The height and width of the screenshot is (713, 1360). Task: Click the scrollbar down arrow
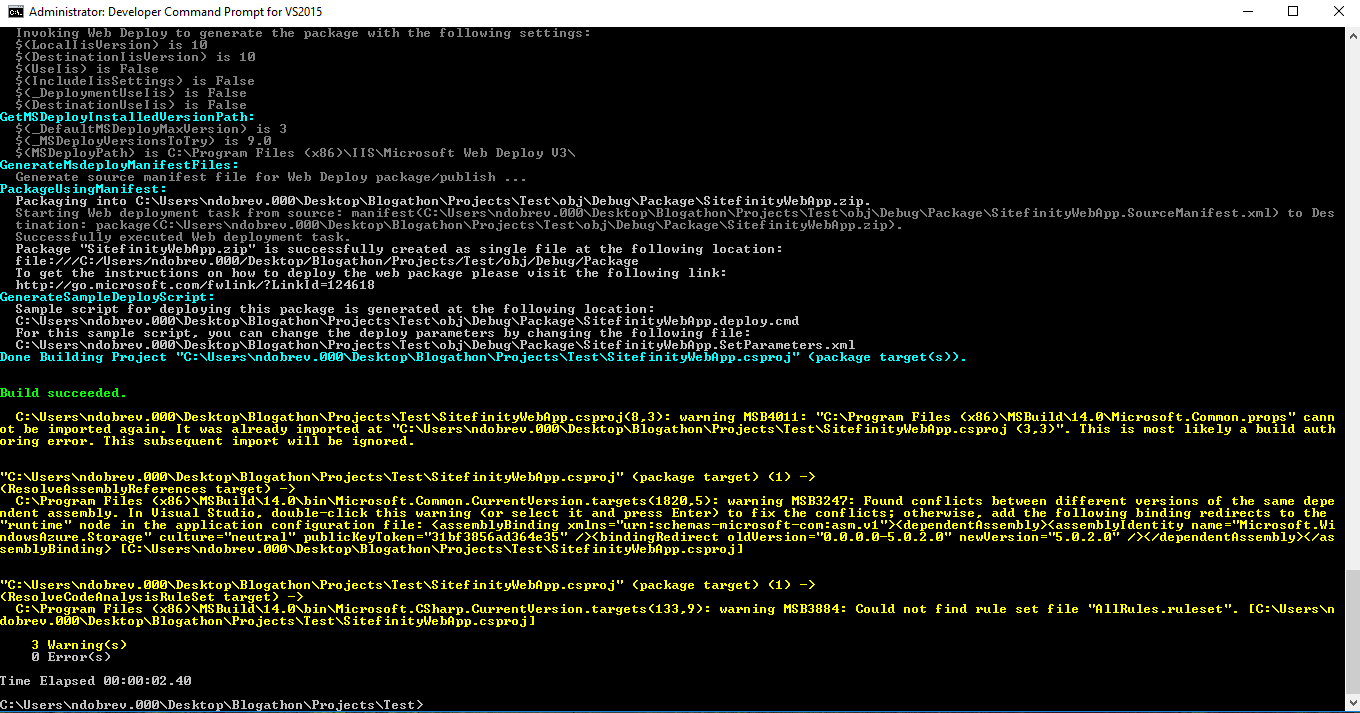tap(1351, 704)
